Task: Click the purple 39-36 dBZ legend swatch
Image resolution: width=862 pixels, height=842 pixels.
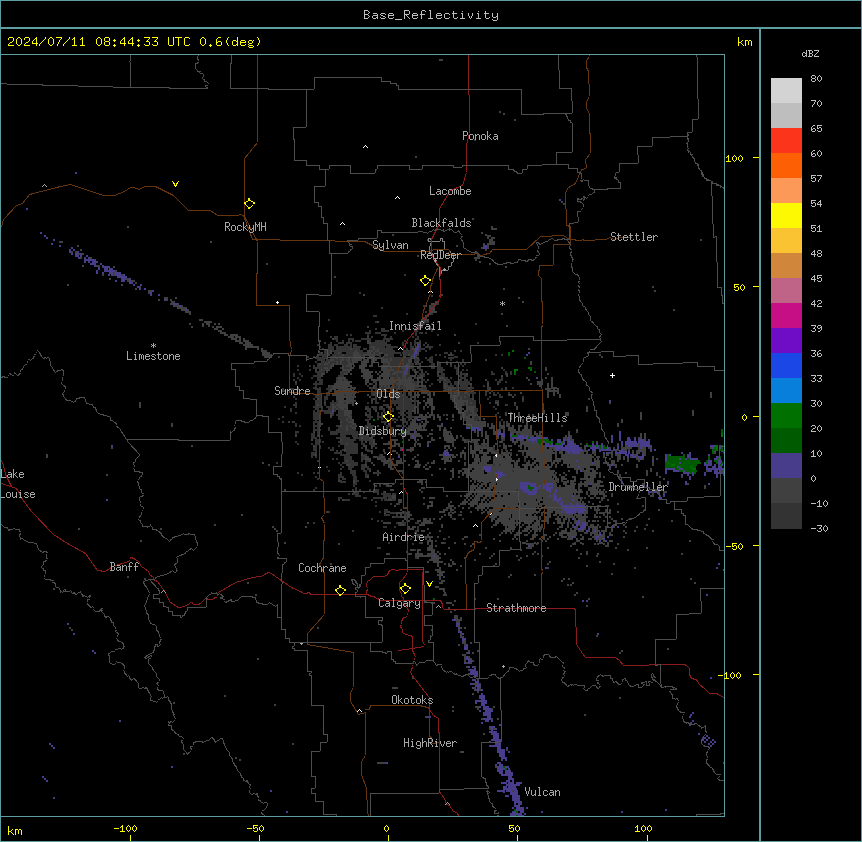Action: [786, 341]
